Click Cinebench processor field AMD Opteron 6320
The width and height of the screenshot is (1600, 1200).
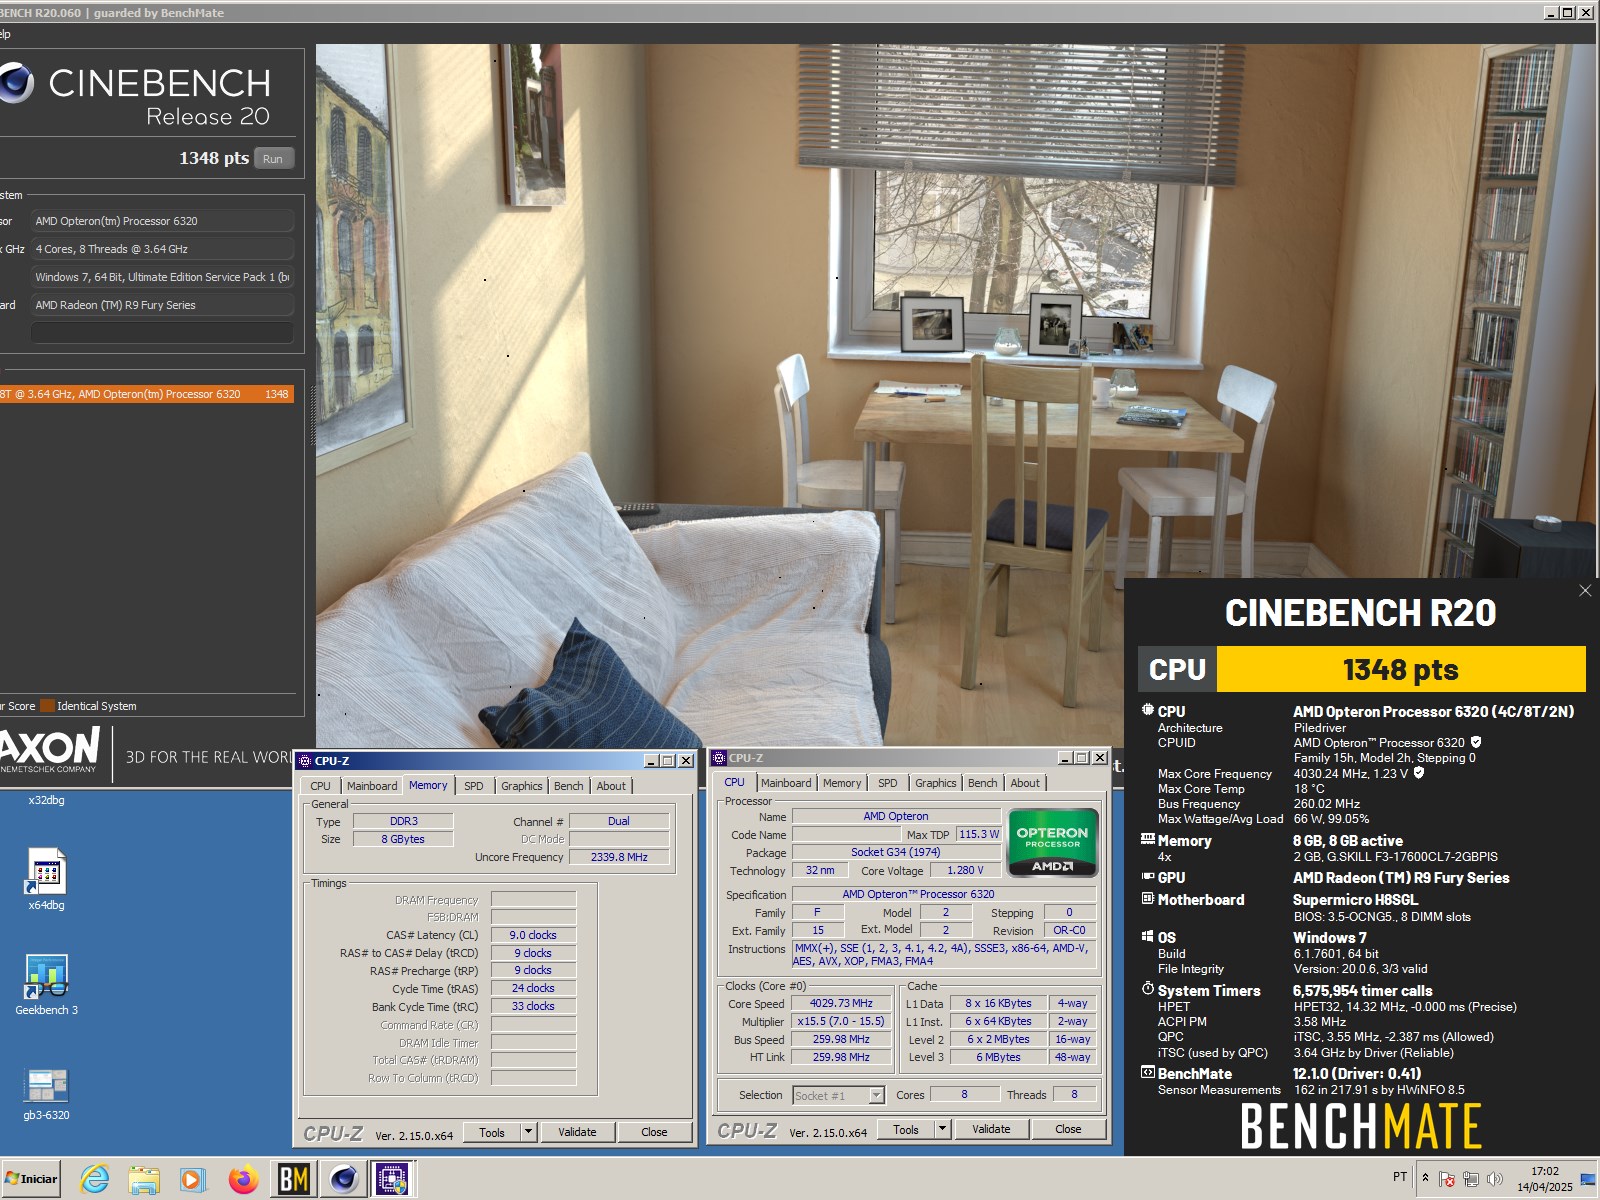(x=162, y=221)
